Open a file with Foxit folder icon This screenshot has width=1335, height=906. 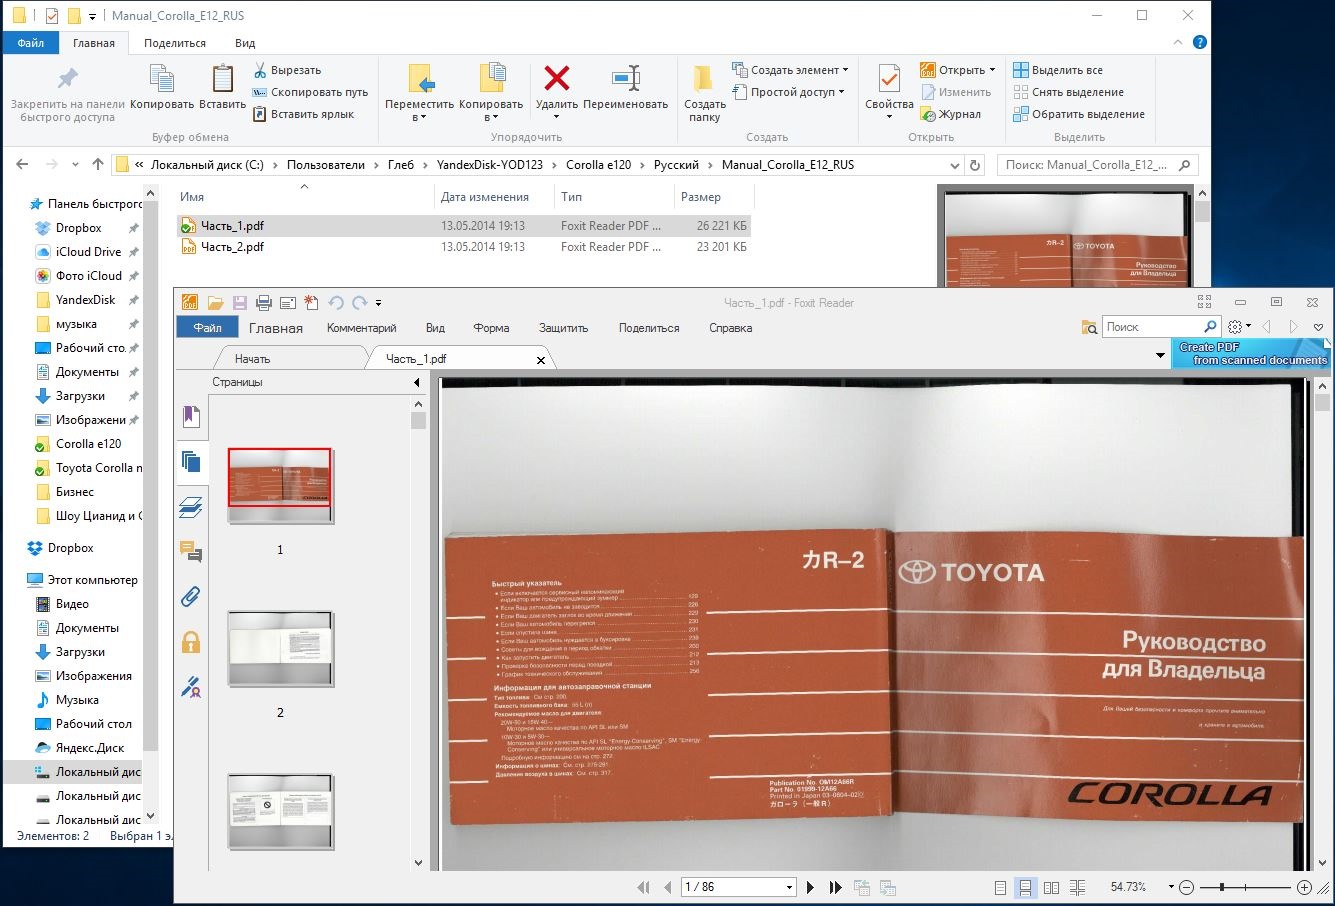coord(215,302)
